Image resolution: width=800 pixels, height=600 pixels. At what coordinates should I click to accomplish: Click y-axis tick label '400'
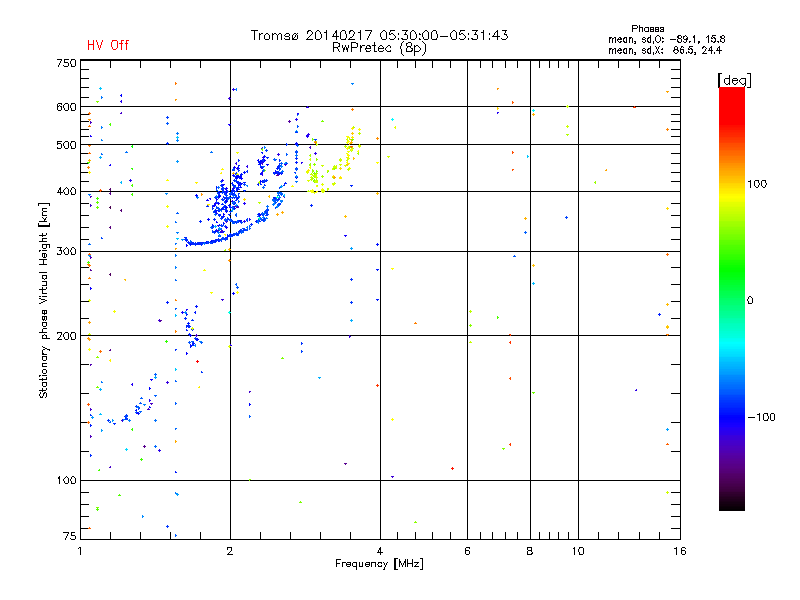tap(66, 191)
